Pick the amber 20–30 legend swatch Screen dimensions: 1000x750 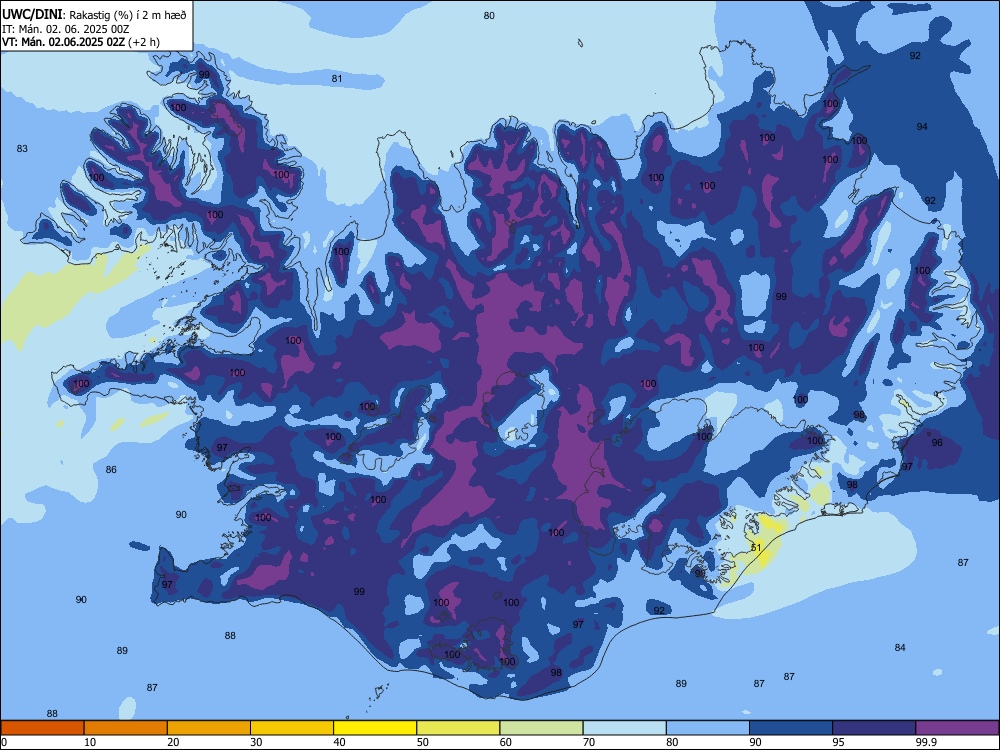[x=209, y=728]
